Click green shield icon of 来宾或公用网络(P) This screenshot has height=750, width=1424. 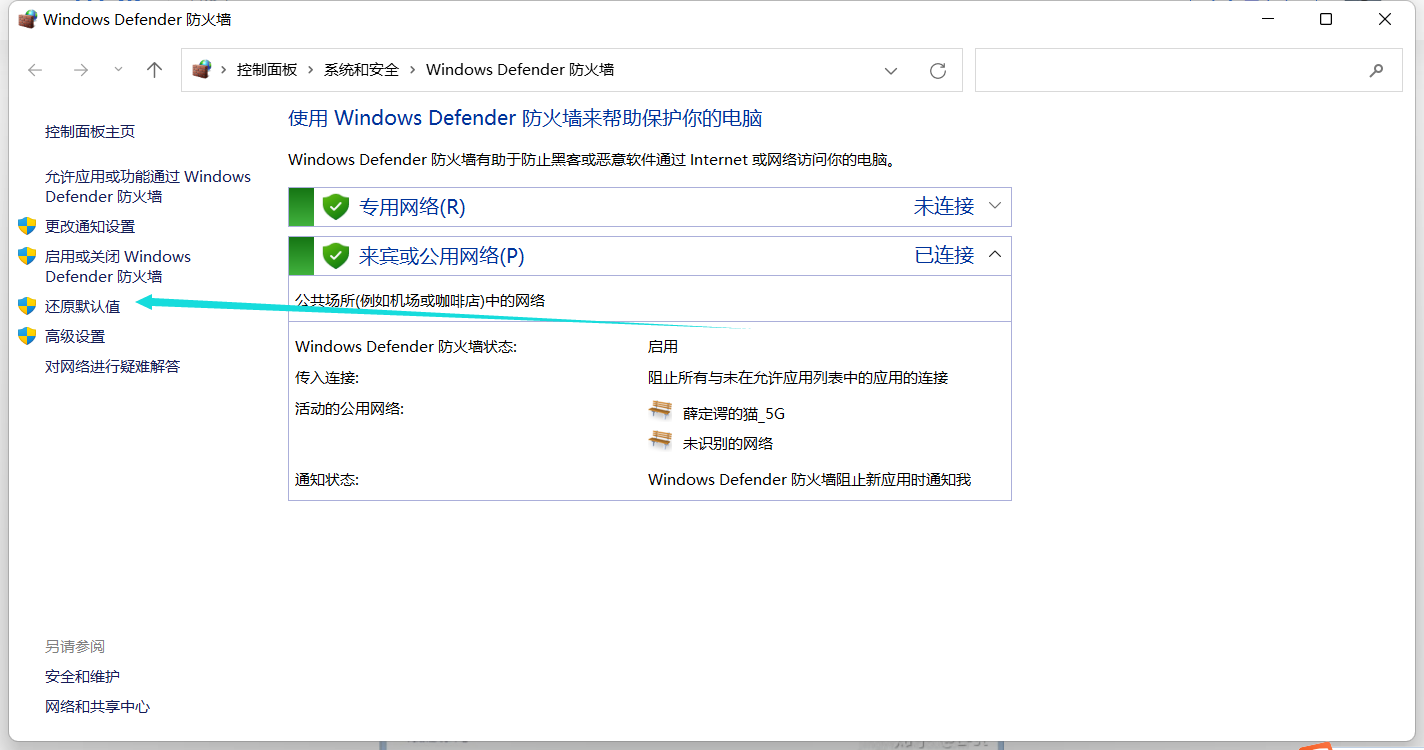pos(336,256)
